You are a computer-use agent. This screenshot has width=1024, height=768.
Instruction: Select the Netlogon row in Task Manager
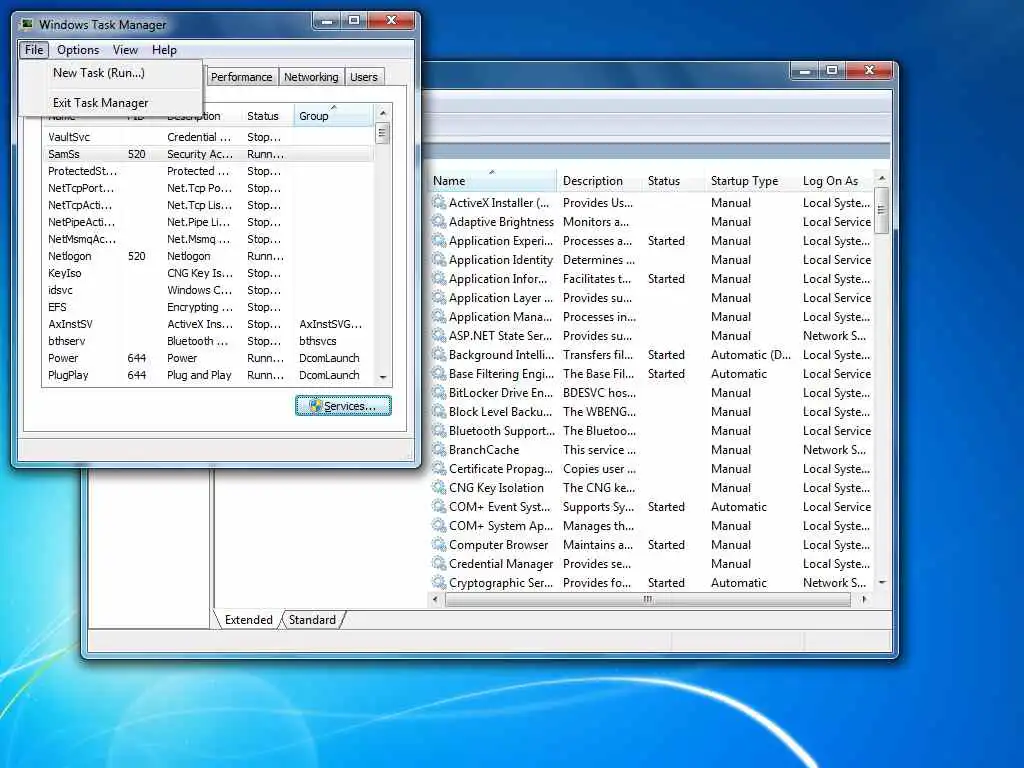coord(209,256)
